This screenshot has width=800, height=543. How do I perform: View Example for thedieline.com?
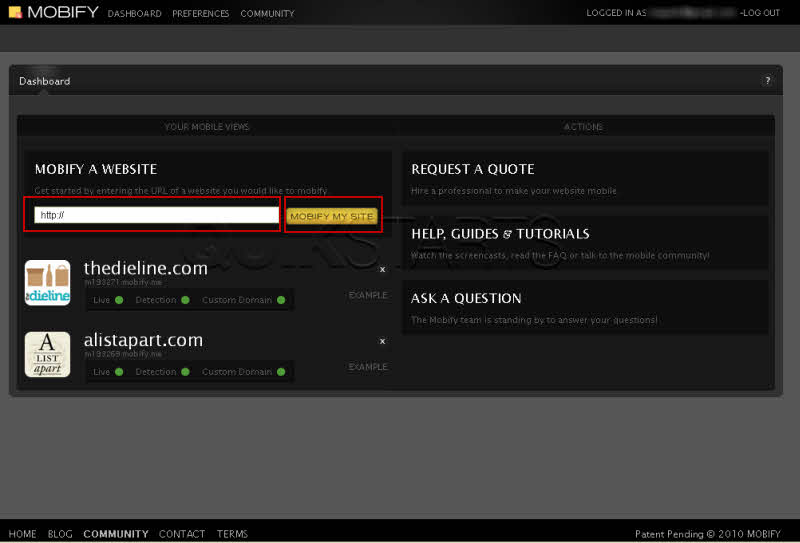click(x=368, y=295)
